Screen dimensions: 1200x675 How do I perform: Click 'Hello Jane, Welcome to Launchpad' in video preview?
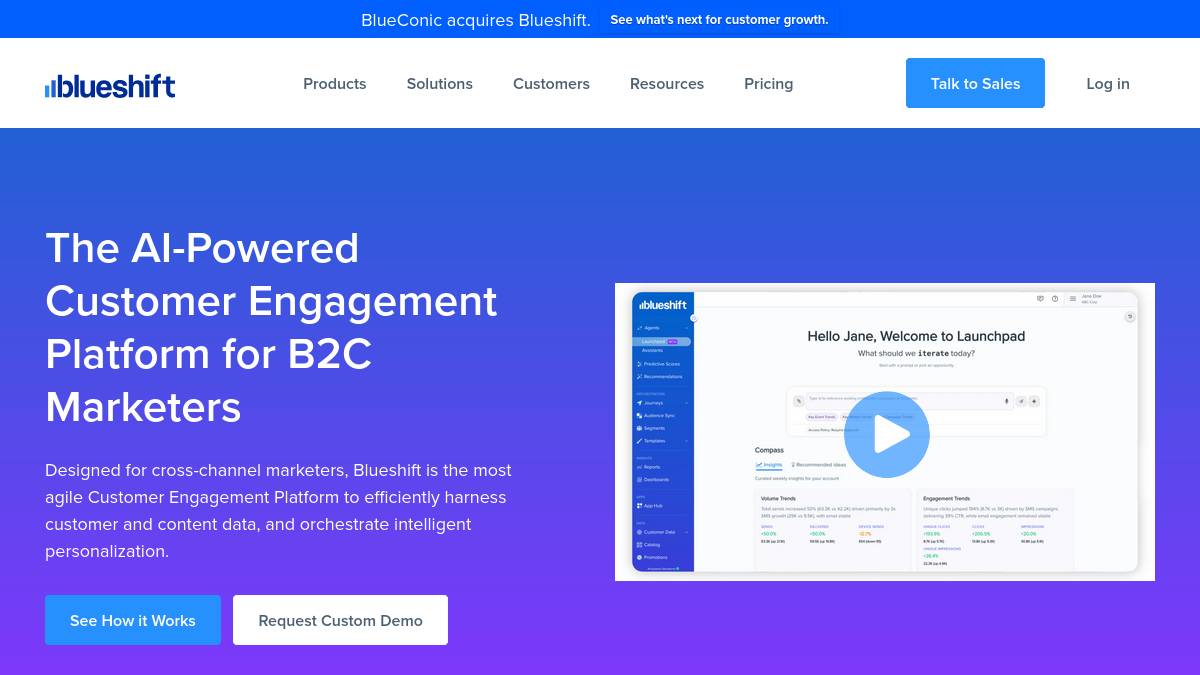[x=916, y=336]
